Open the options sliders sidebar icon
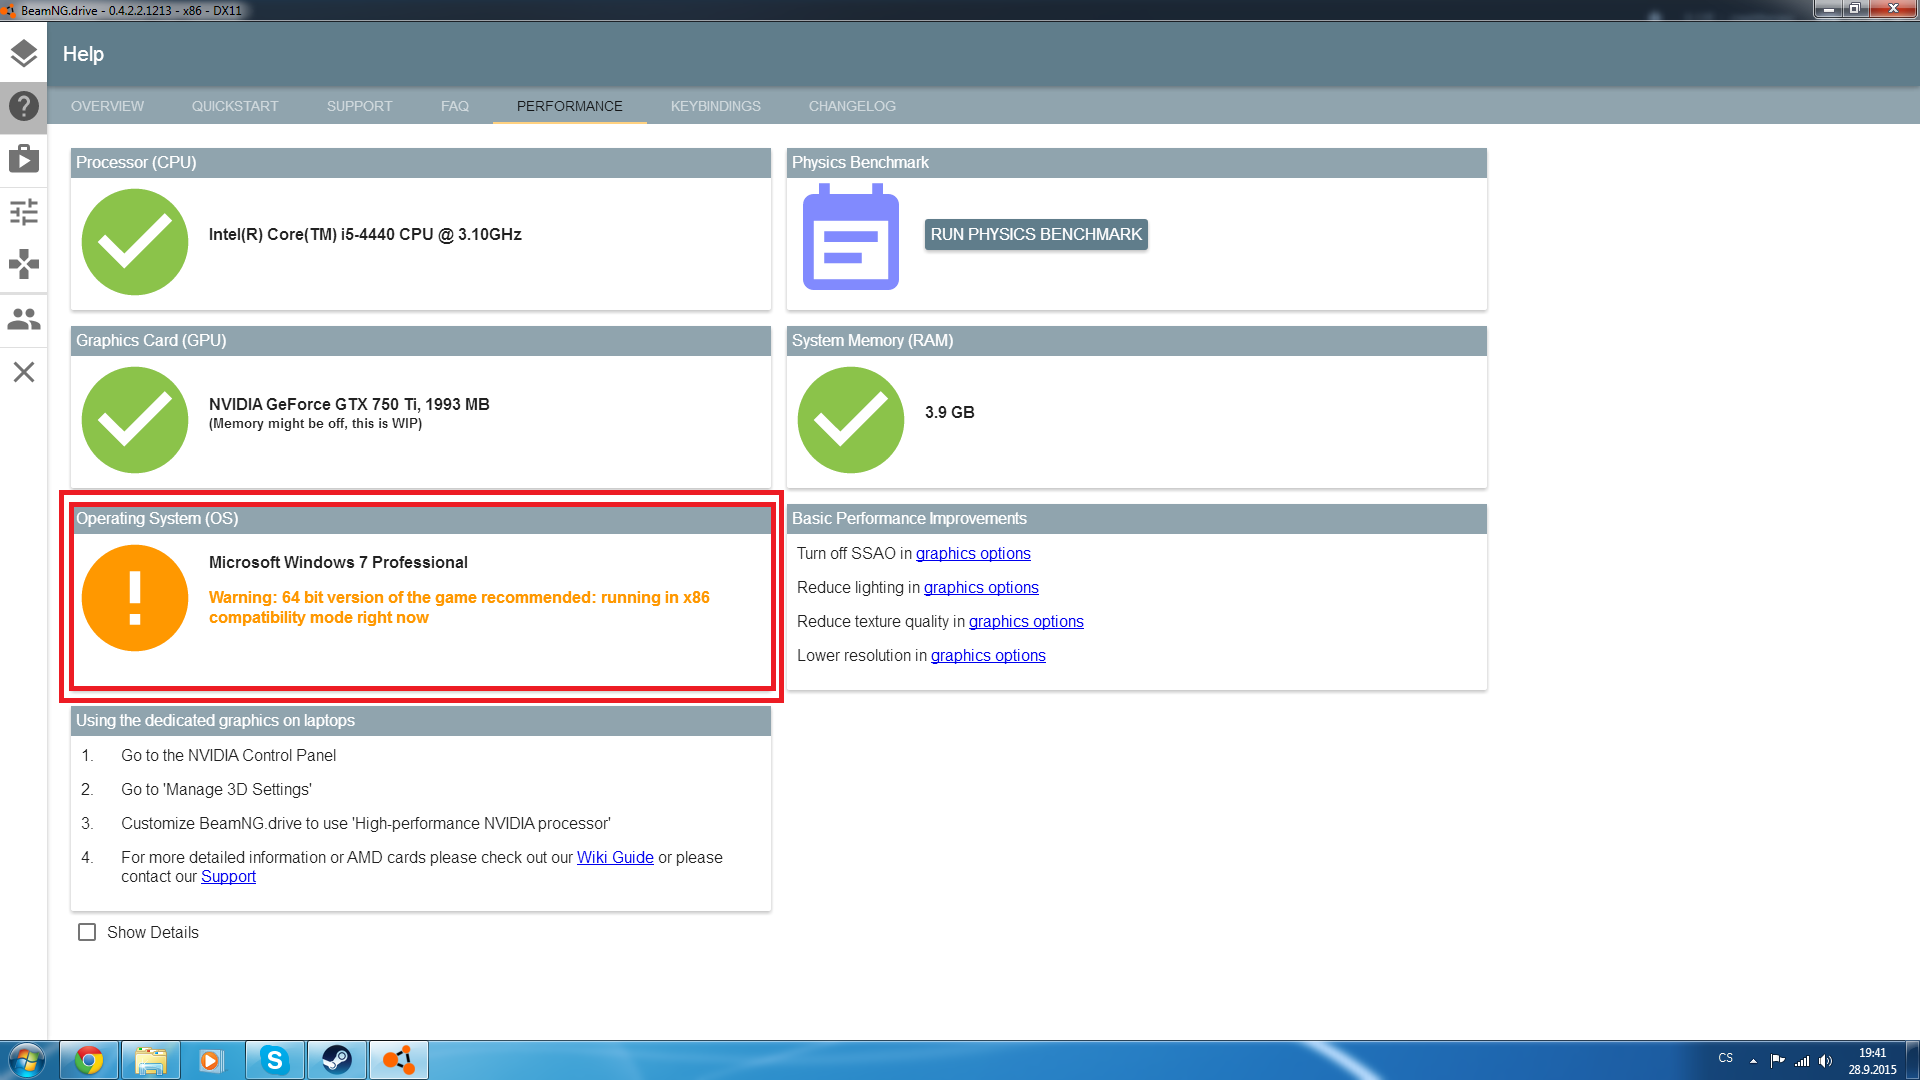1920x1080 pixels. tap(24, 212)
